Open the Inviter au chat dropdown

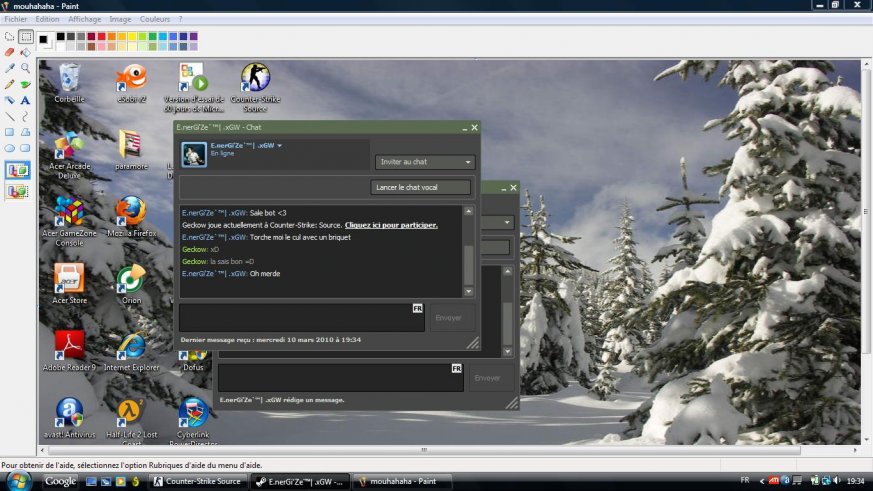coord(425,162)
